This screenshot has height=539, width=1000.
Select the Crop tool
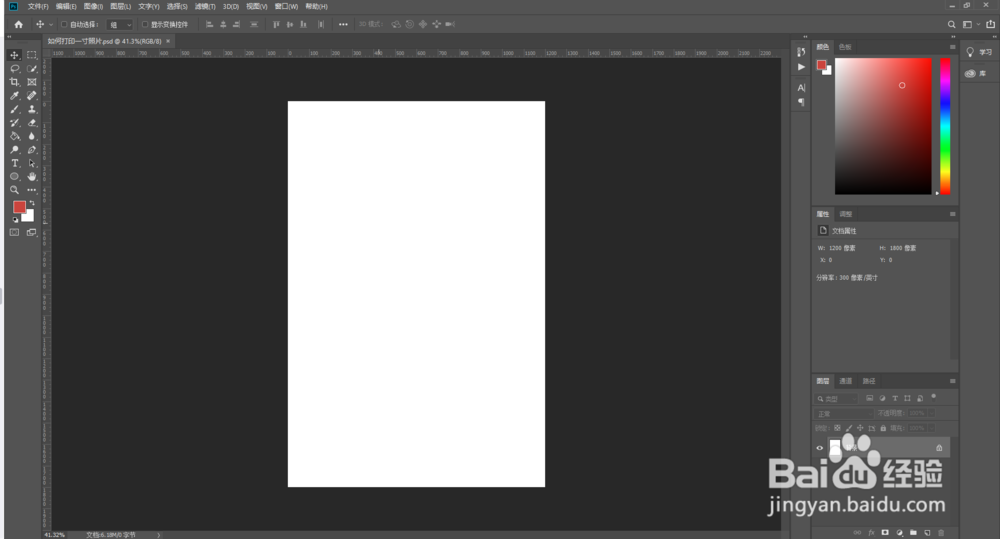pyautogui.click(x=14, y=82)
